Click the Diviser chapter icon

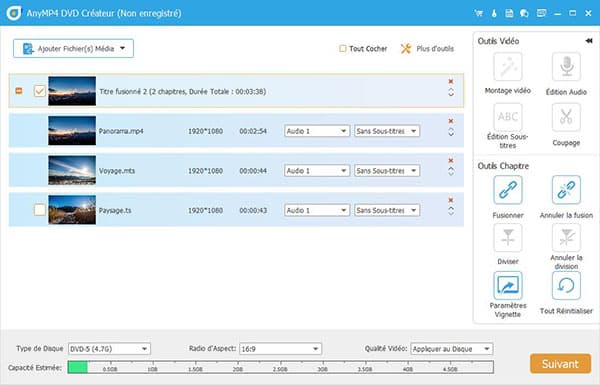pyautogui.click(x=507, y=238)
